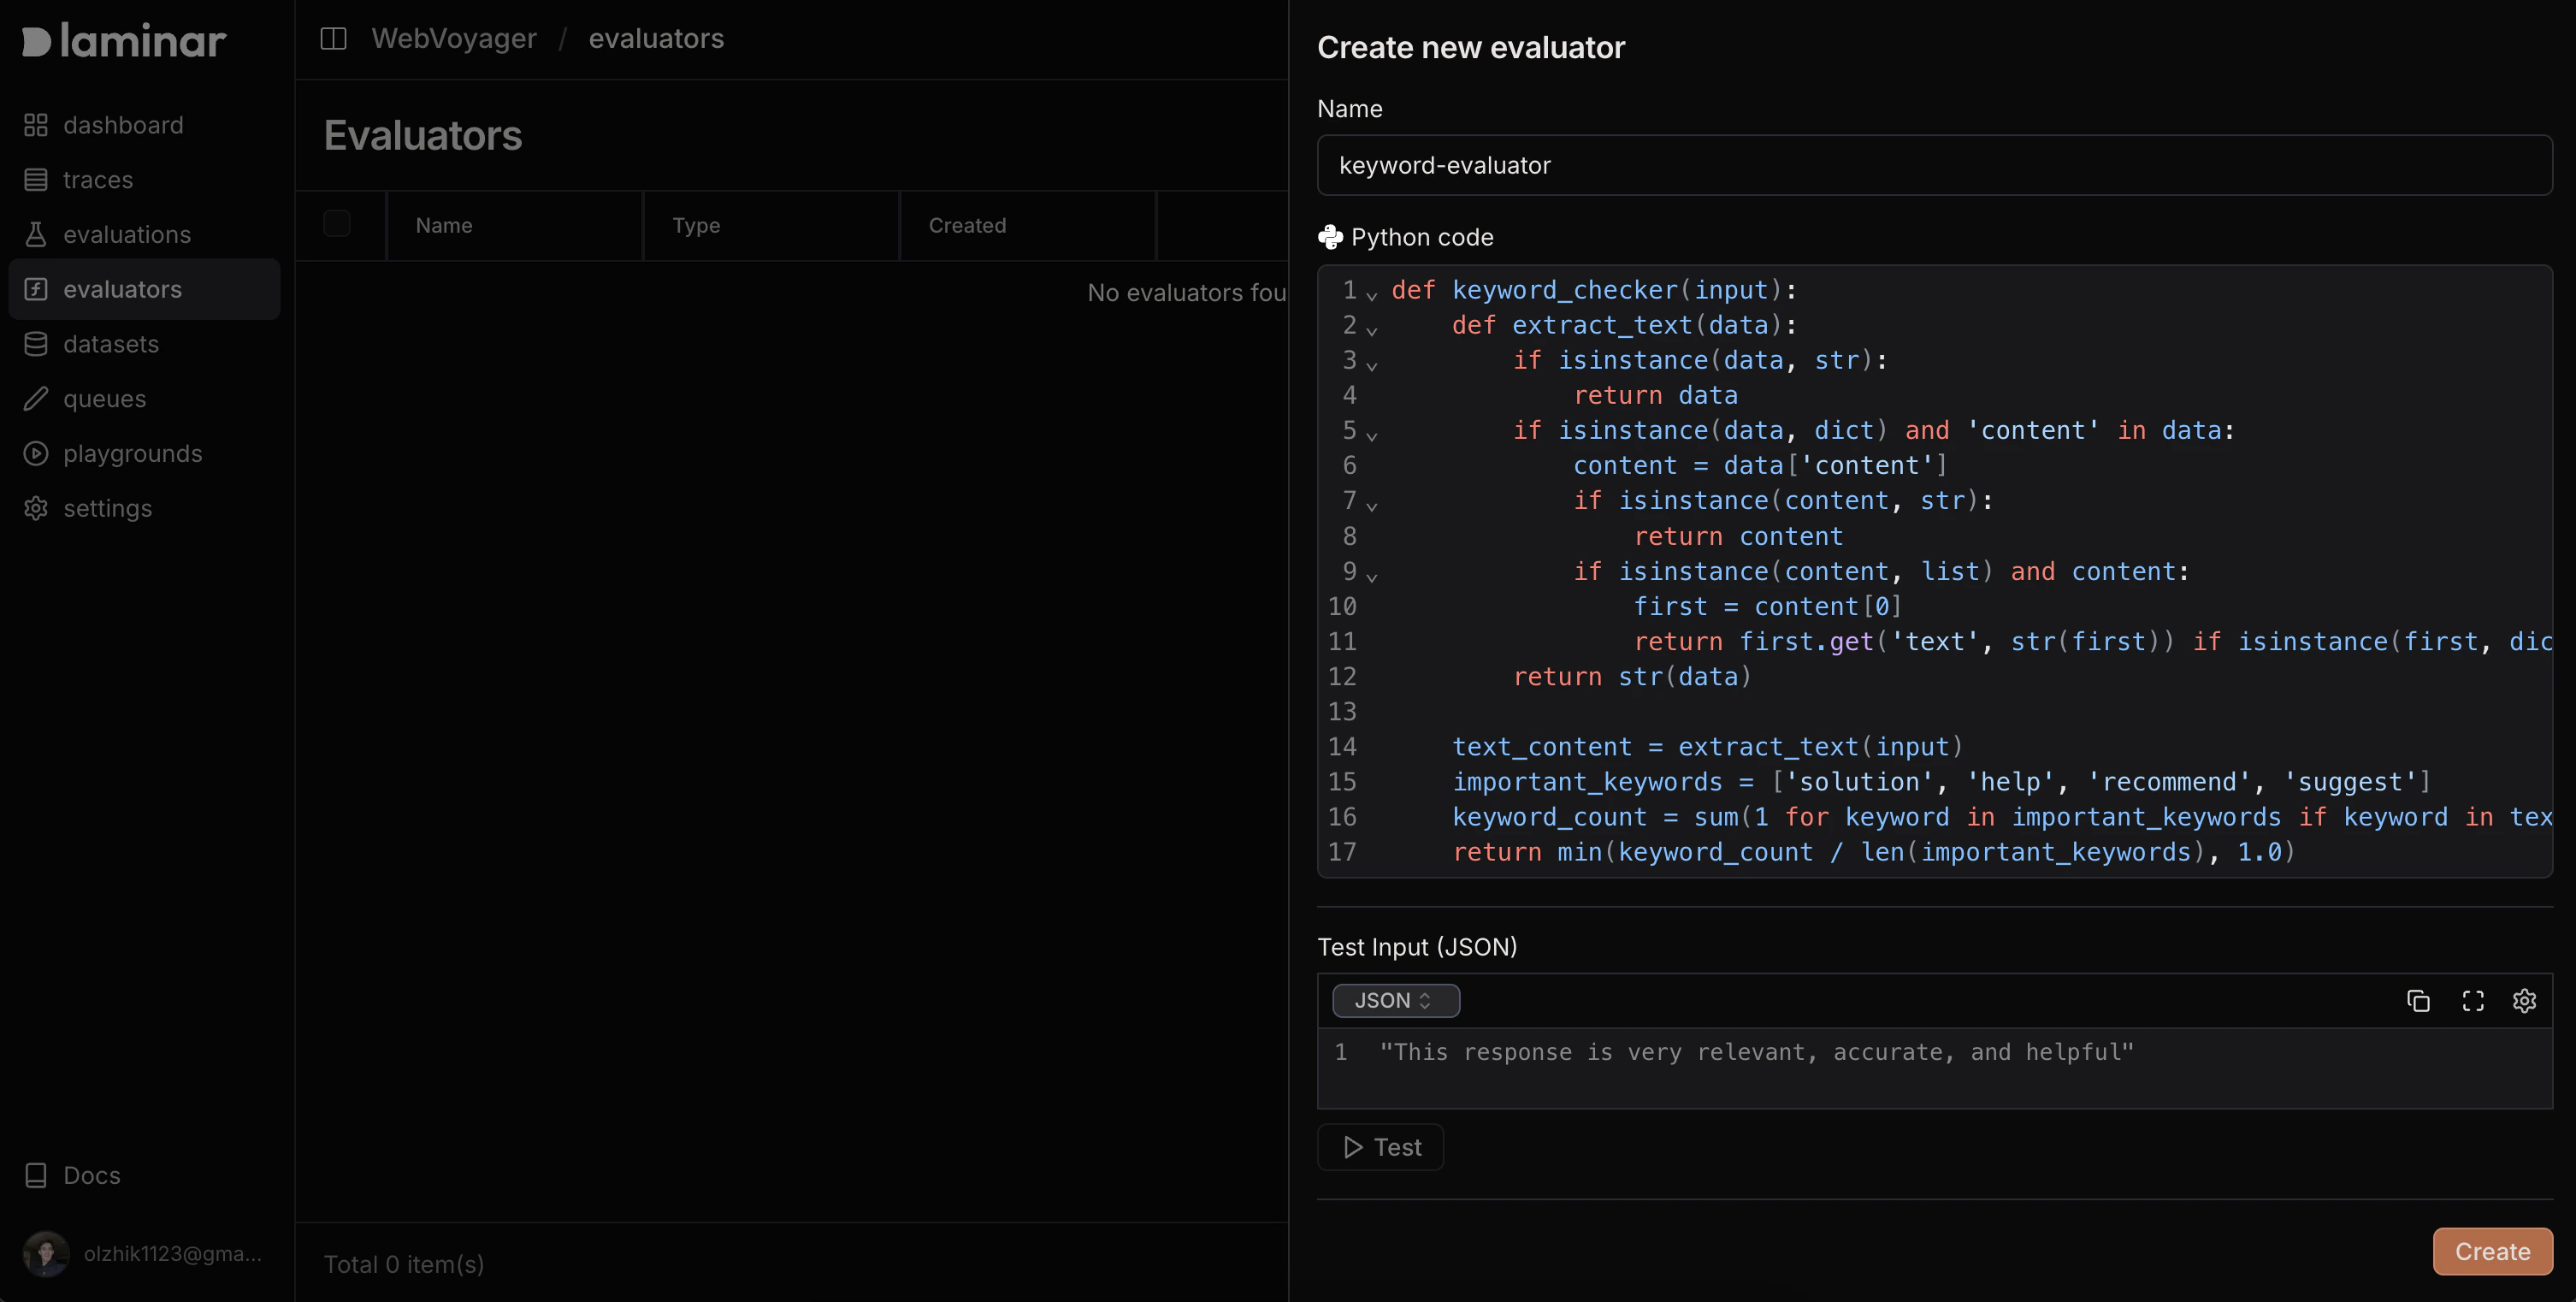Copy the test input with the copy icon
2576x1302 pixels.
[2419, 1000]
